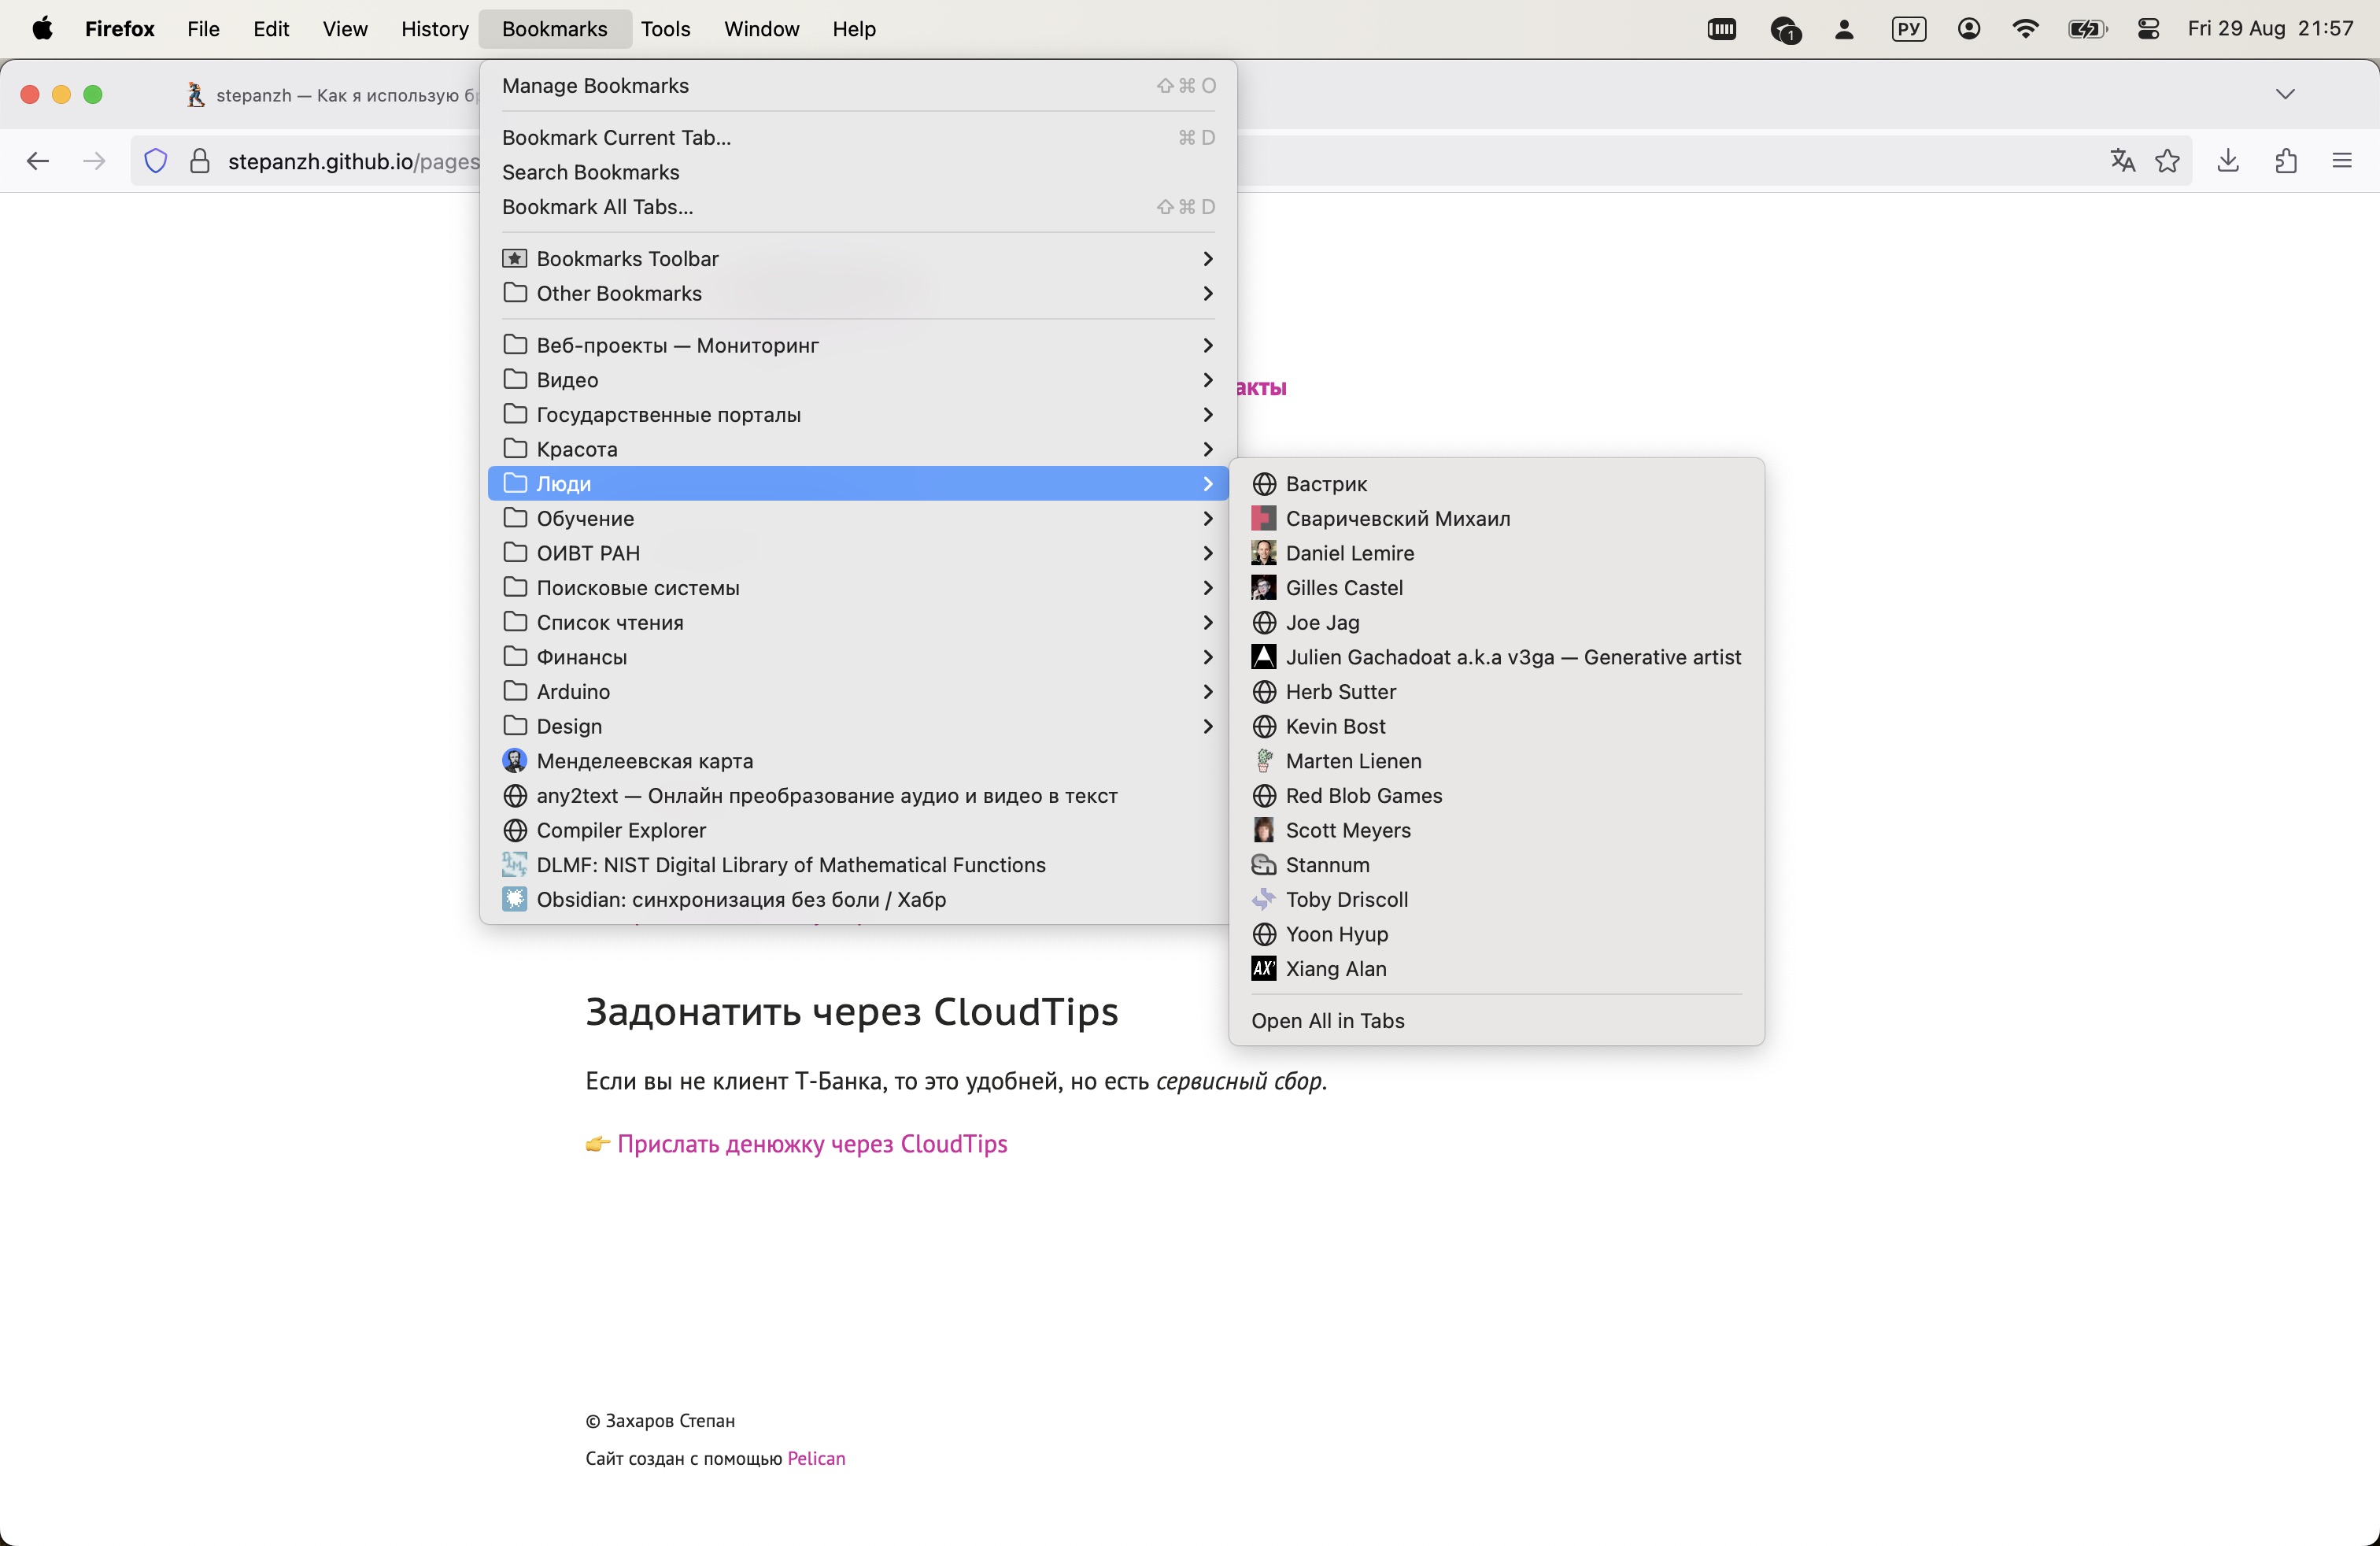2380x1546 pixels.
Task: Click the tracking protection shield icon
Action: click(x=156, y=161)
